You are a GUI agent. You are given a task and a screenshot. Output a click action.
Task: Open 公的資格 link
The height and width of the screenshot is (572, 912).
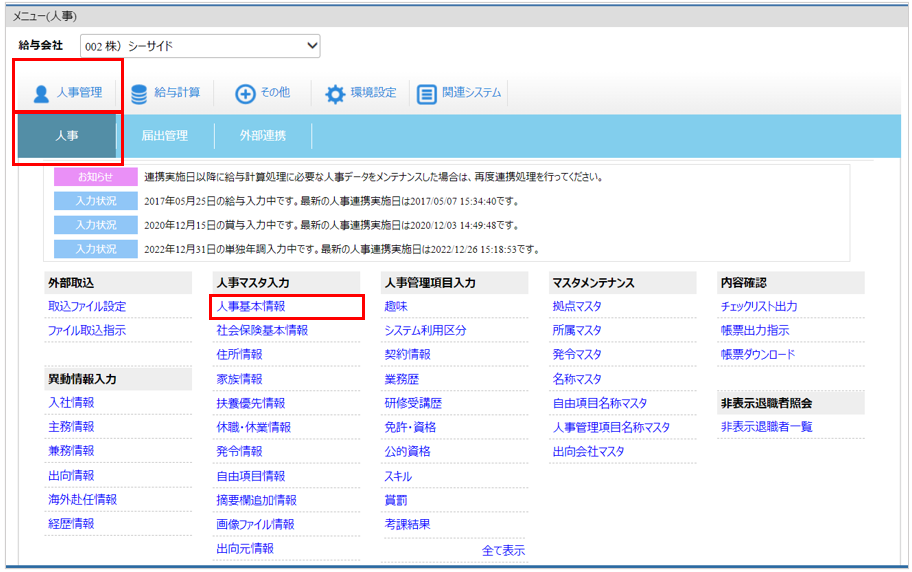(407, 452)
